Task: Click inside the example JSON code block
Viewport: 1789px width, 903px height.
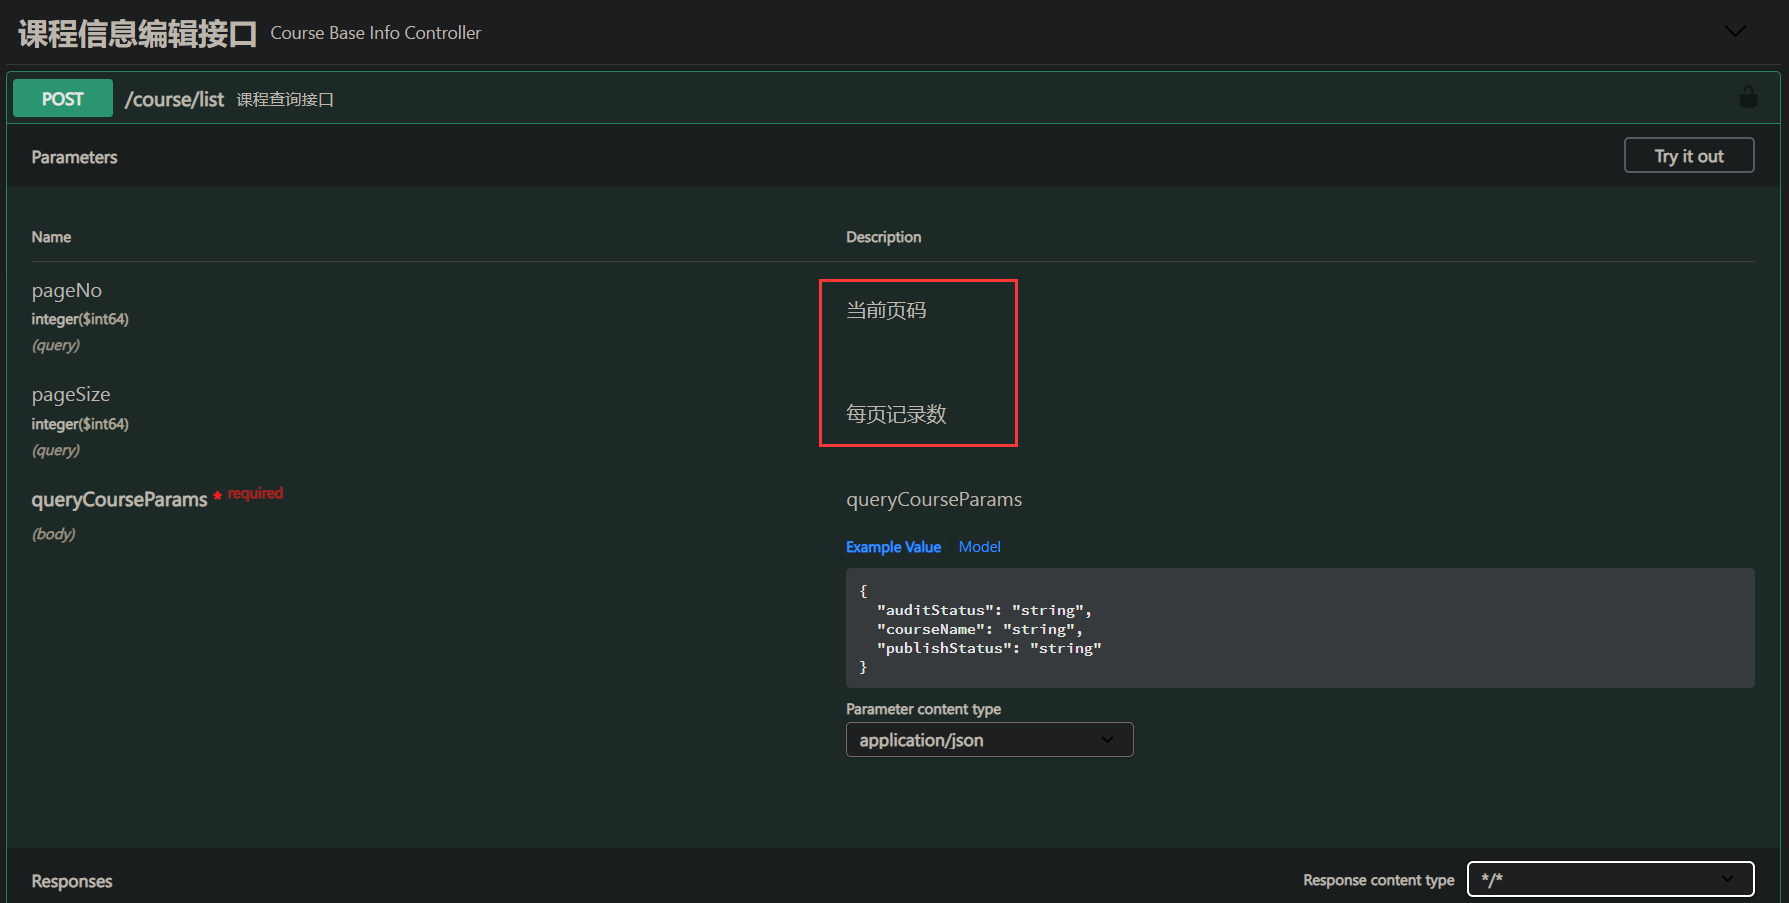Action: point(1299,628)
